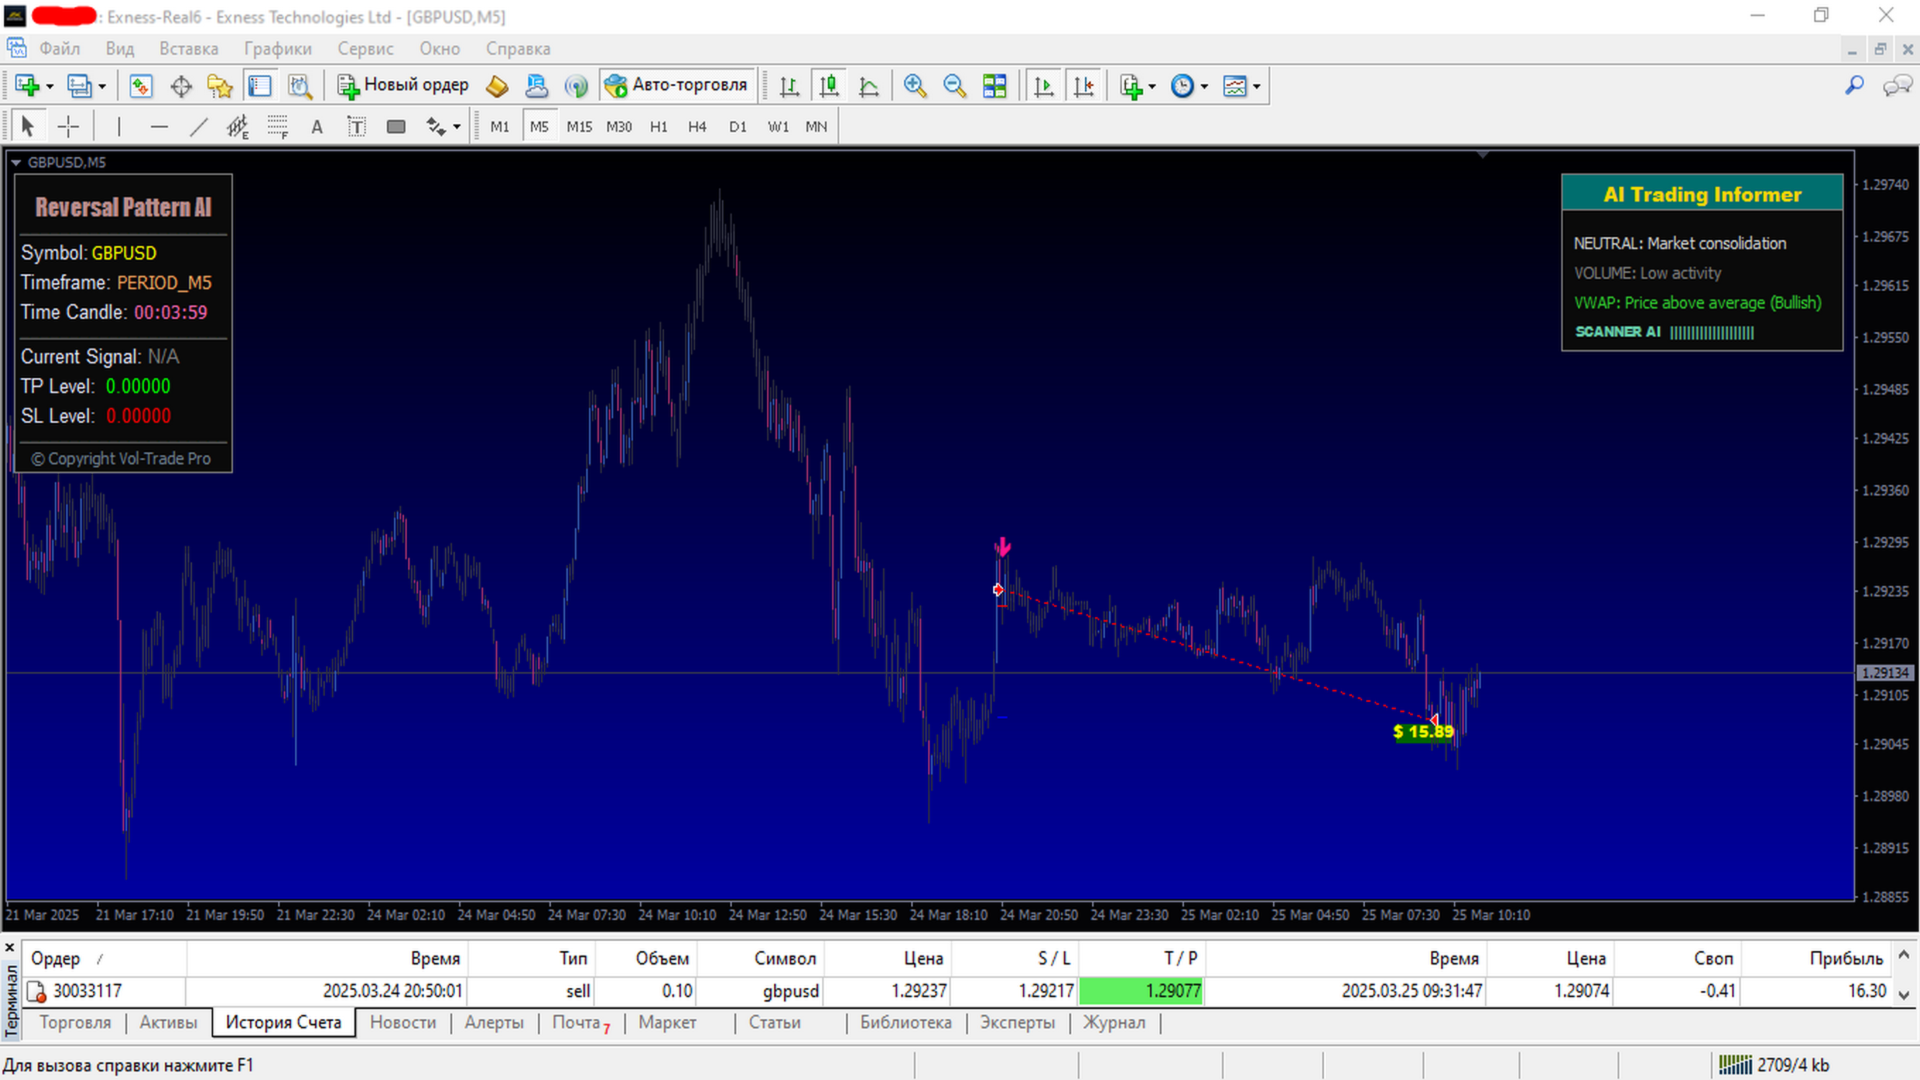Select the text A tool
Image resolution: width=1920 pixels, height=1080 pixels.
click(317, 126)
